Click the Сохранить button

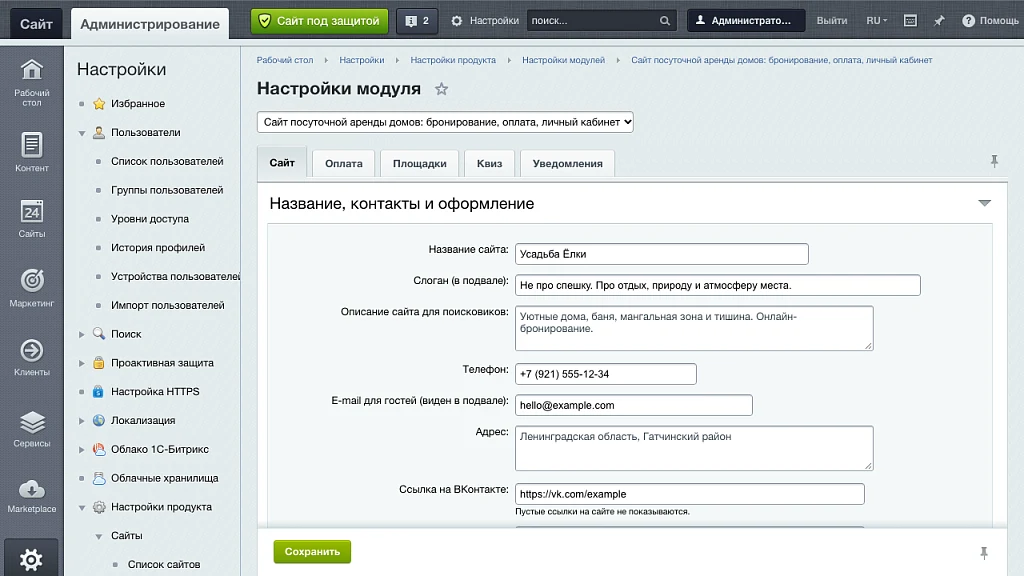(x=312, y=552)
